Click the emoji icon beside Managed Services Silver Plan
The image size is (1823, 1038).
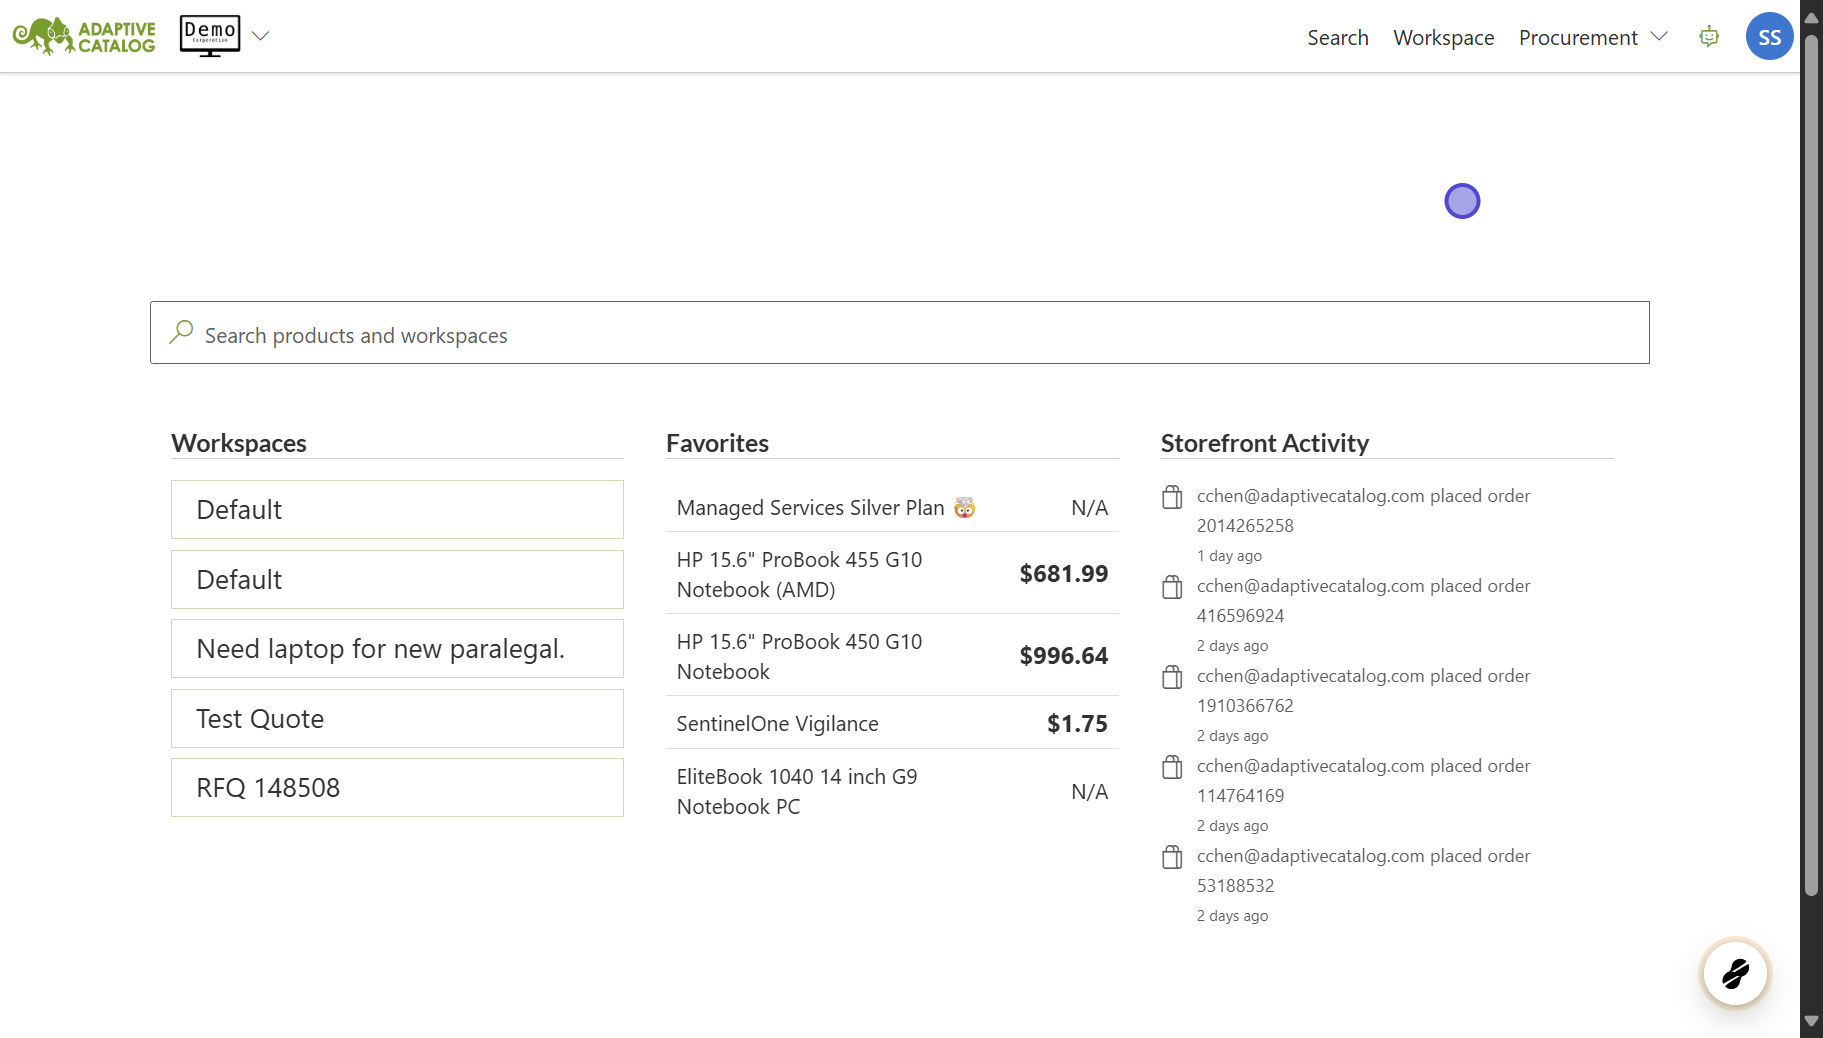(964, 508)
